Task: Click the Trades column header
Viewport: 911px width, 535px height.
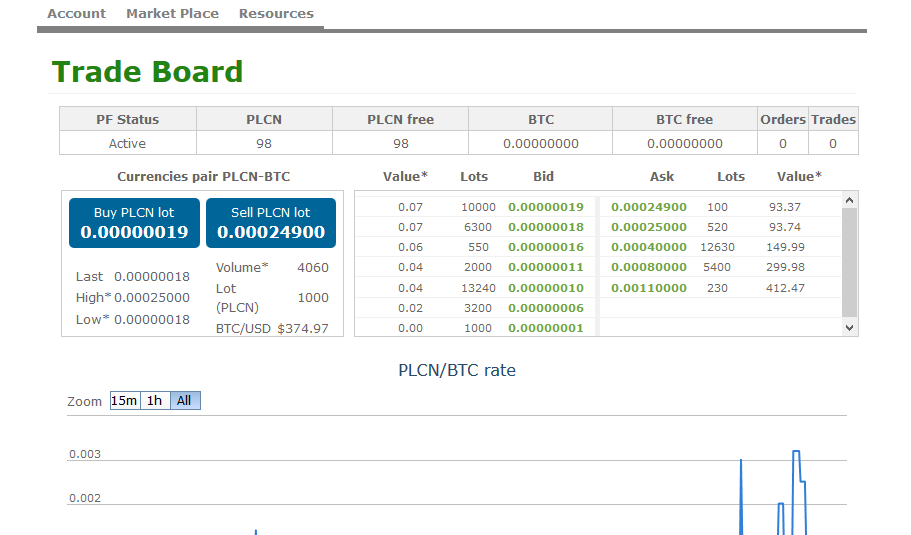Action: pos(833,119)
